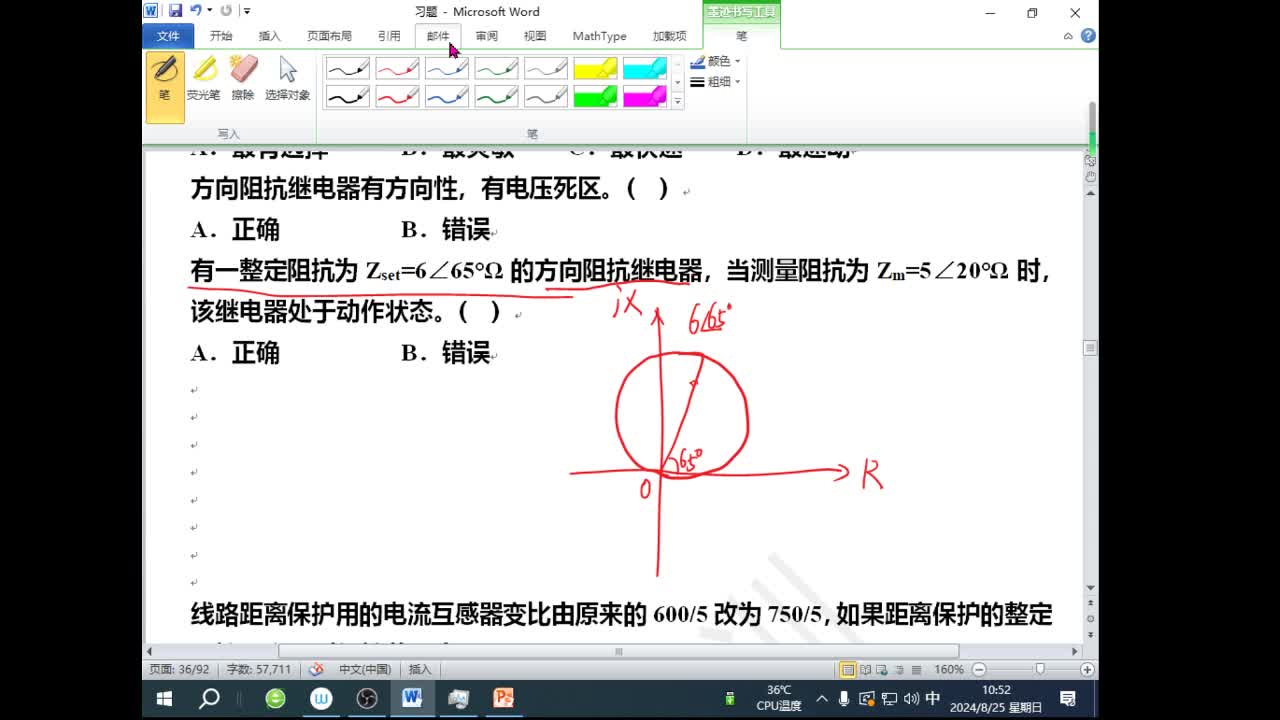Choose the cyan highlighter swatch
Image resolution: width=1280 pixels, height=720 pixels.
coord(645,69)
